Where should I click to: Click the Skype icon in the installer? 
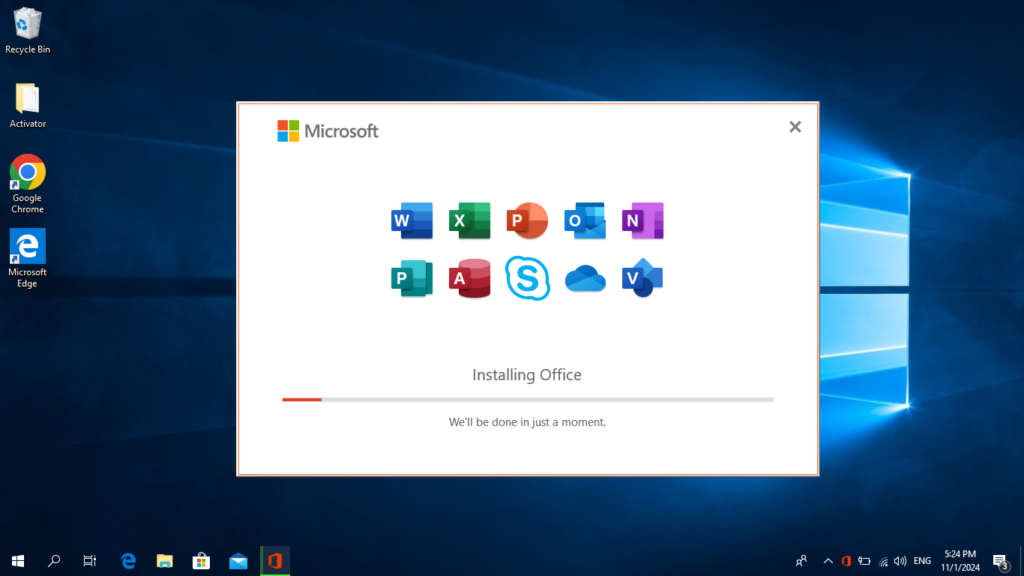(527, 278)
